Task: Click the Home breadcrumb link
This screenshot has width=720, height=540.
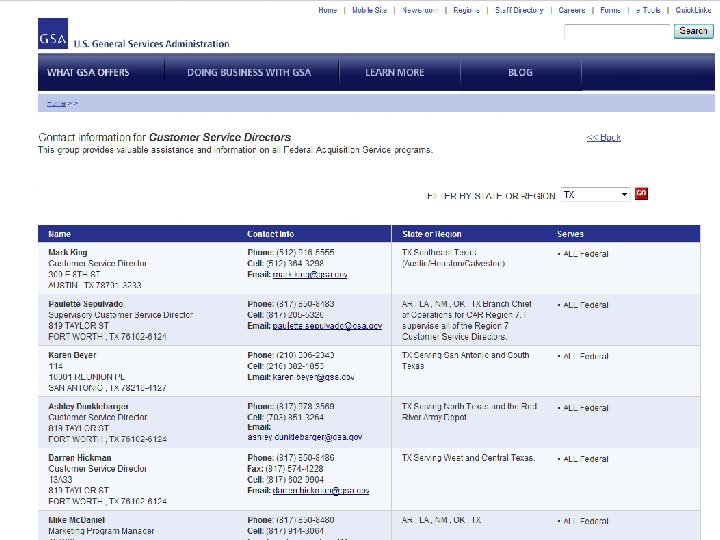Action: pyautogui.click(x=56, y=104)
